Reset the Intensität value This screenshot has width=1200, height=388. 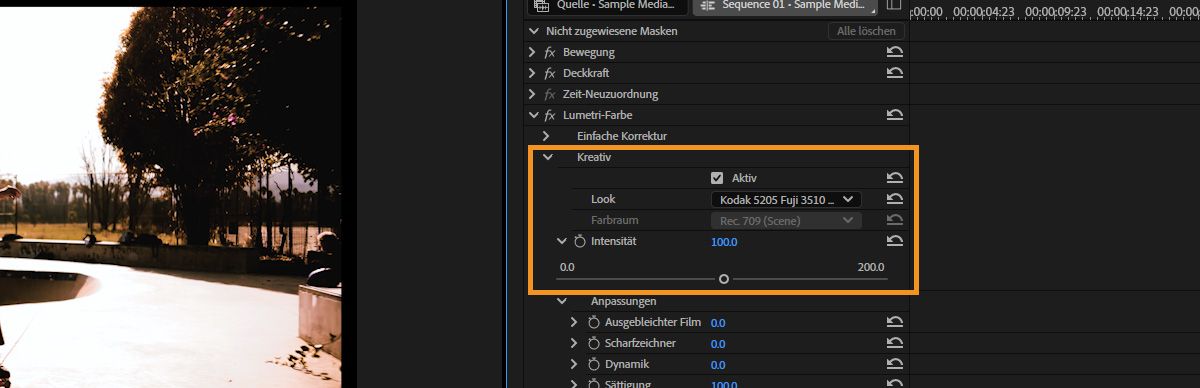895,241
